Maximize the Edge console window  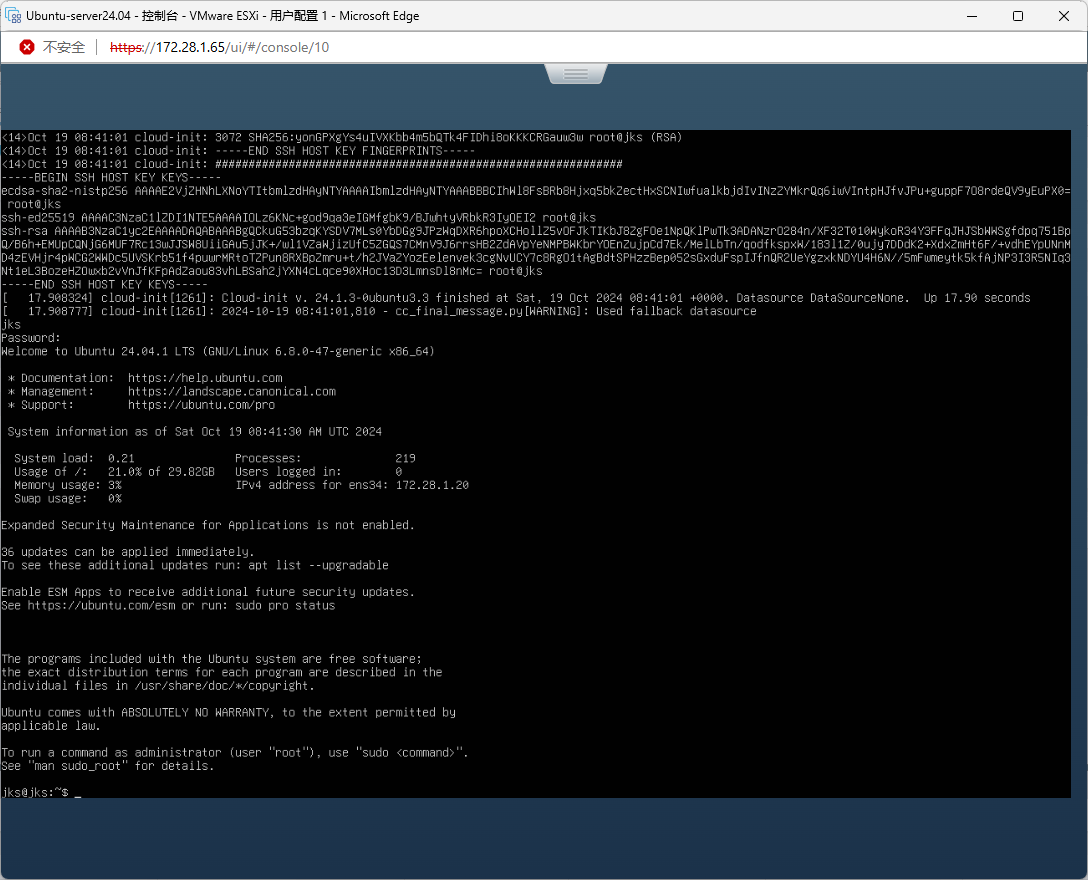point(1018,16)
